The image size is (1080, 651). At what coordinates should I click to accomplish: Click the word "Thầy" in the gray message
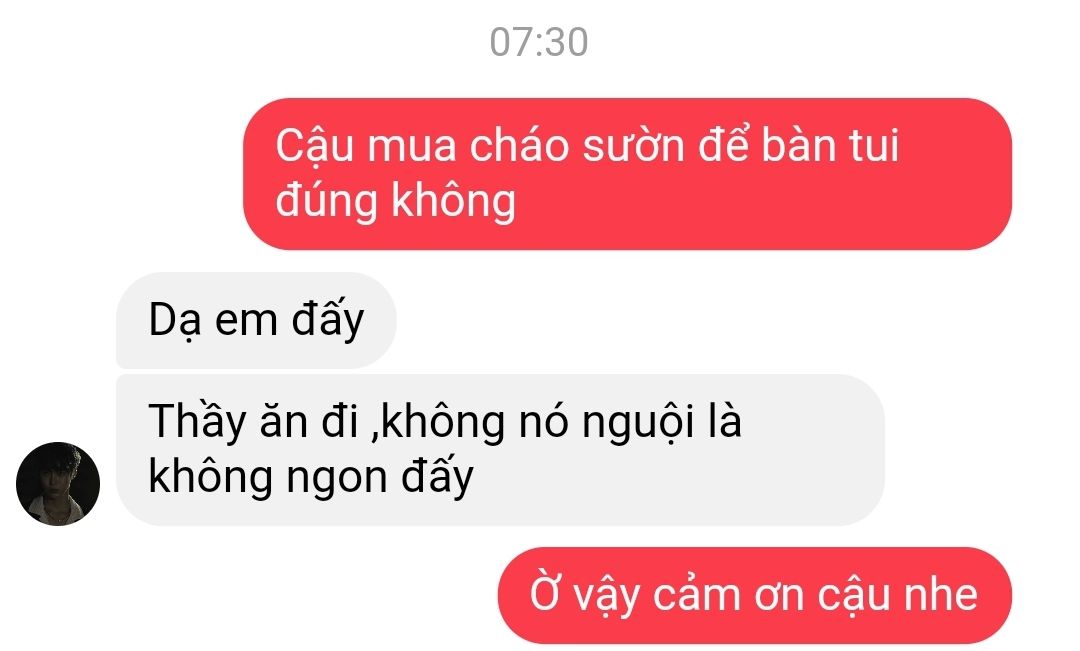197,421
